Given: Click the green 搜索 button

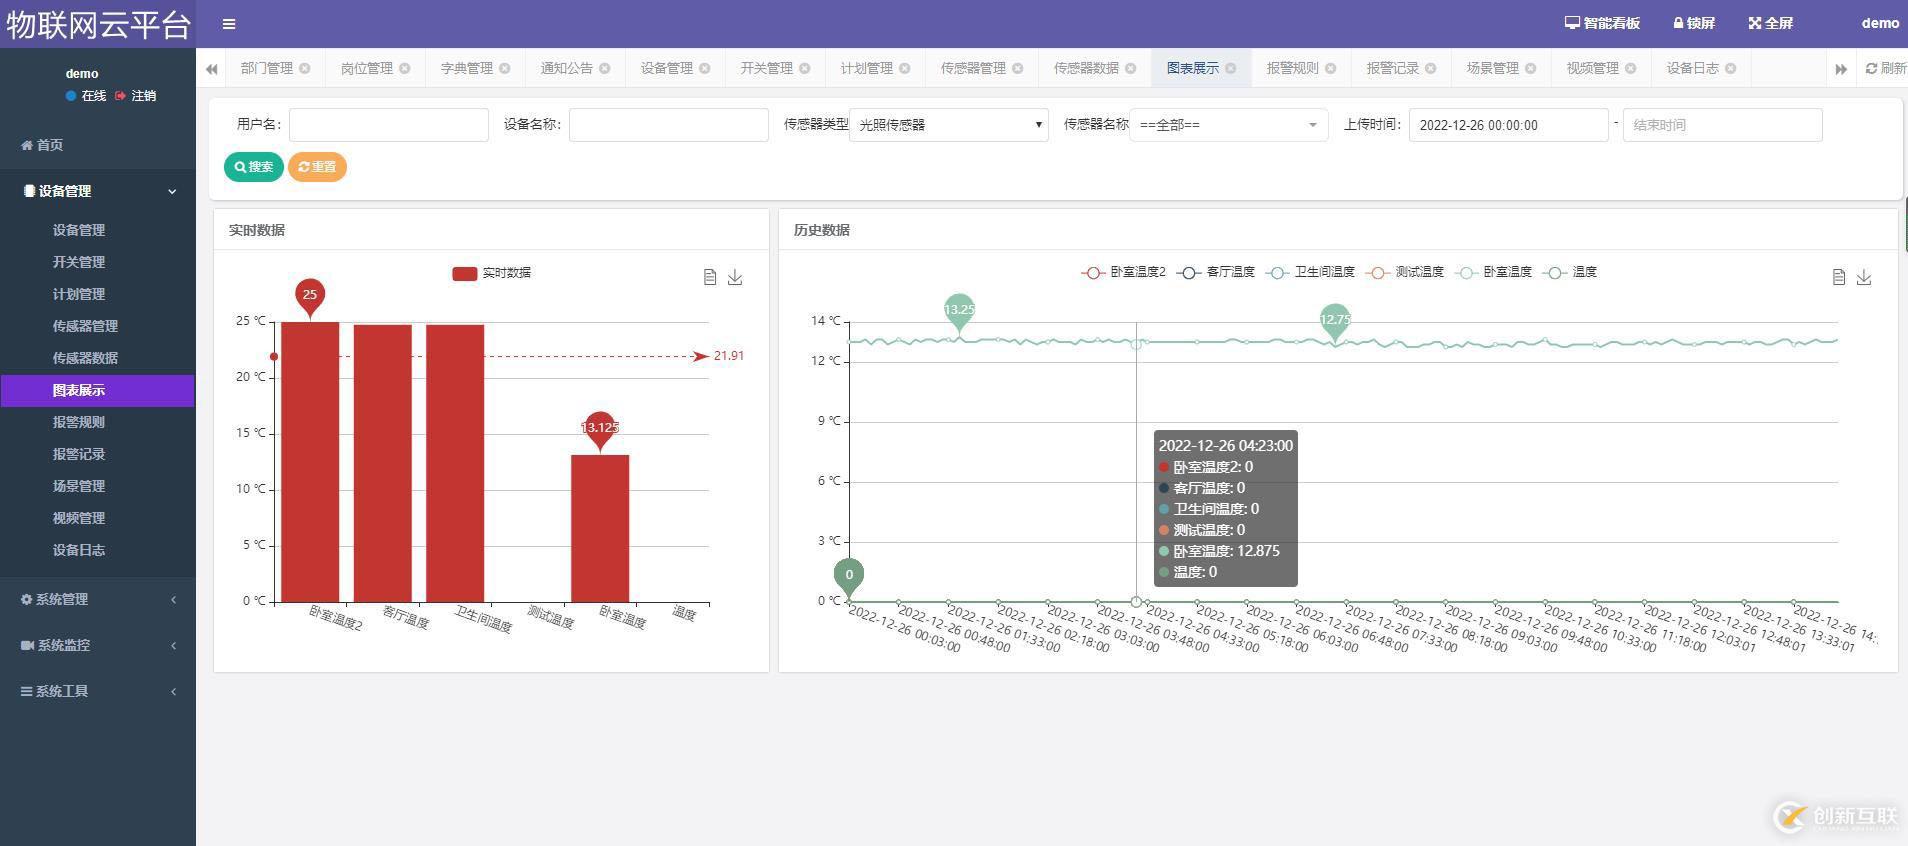Looking at the screenshot, I should [x=254, y=167].
